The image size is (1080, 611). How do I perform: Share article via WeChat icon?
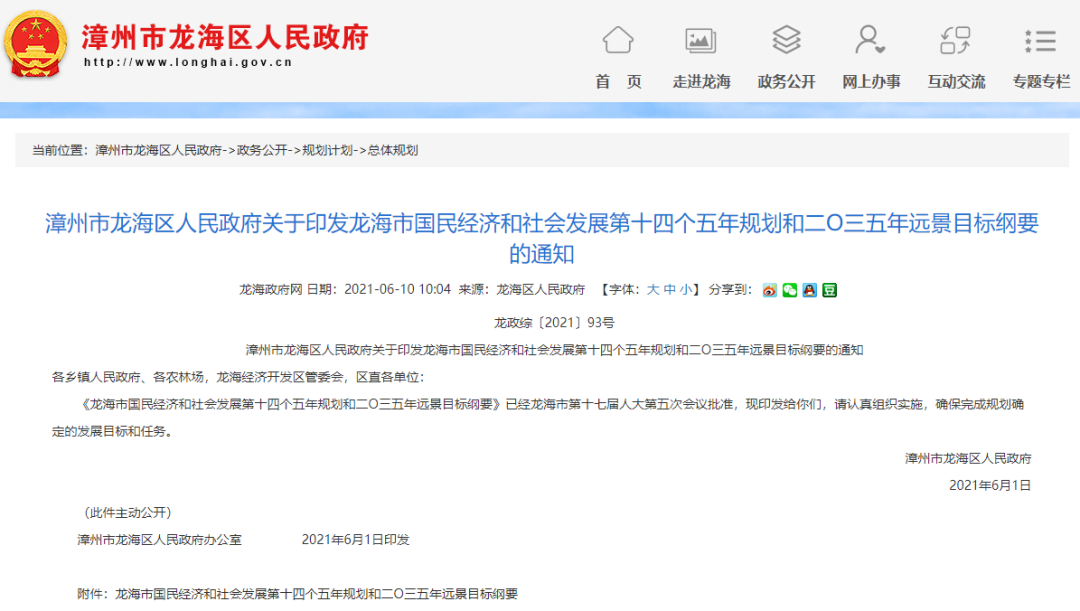click(x=789, y=290)
